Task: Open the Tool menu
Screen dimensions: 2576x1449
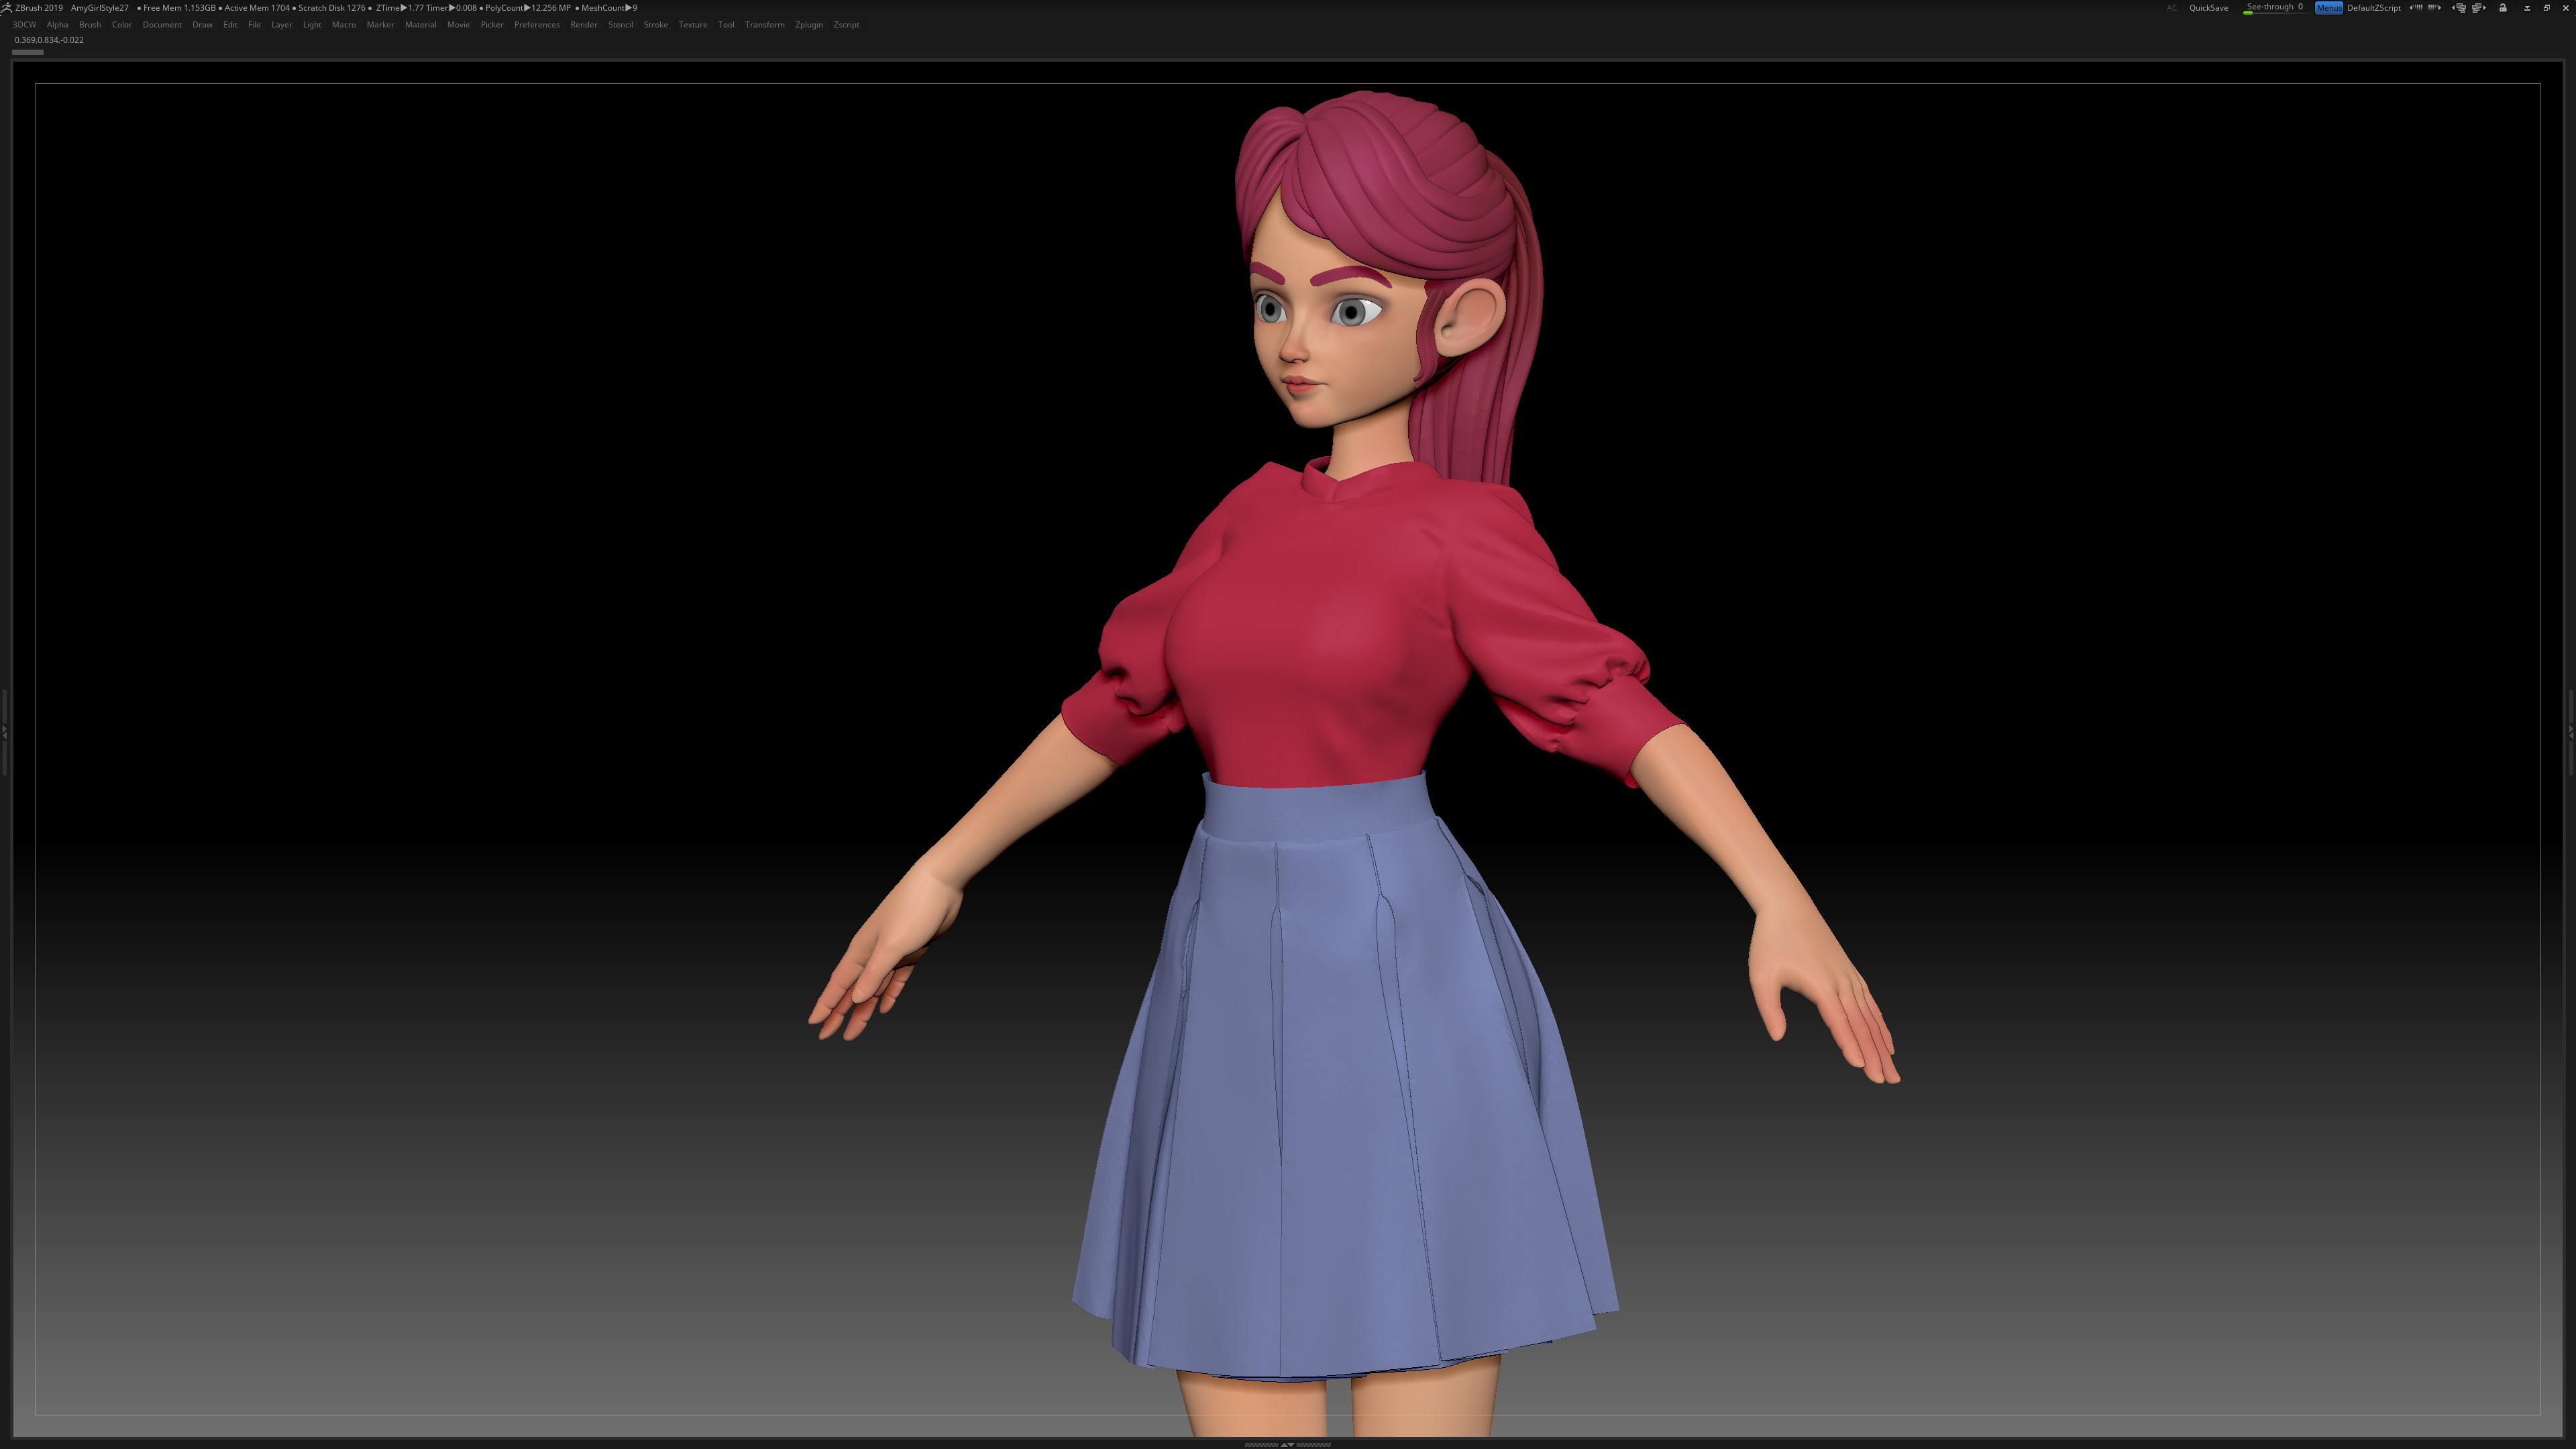Action: pyautogui.click(x=726, y=25)
